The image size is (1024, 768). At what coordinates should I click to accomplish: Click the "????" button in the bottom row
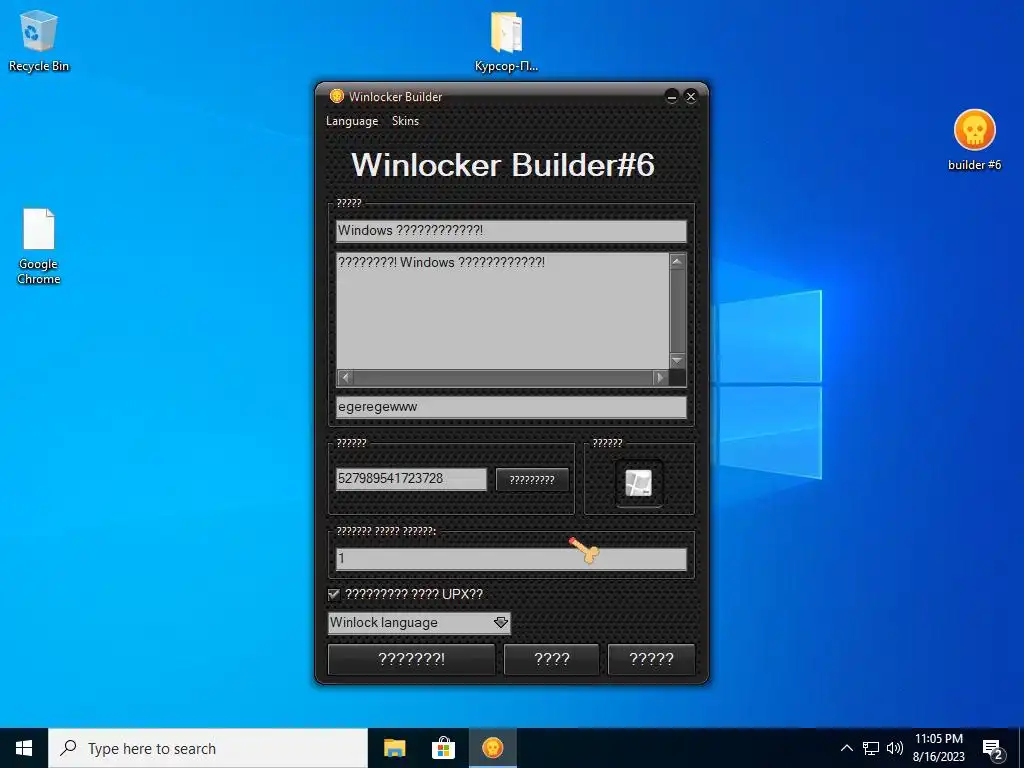pyautogui.click(x=552, y=659)
